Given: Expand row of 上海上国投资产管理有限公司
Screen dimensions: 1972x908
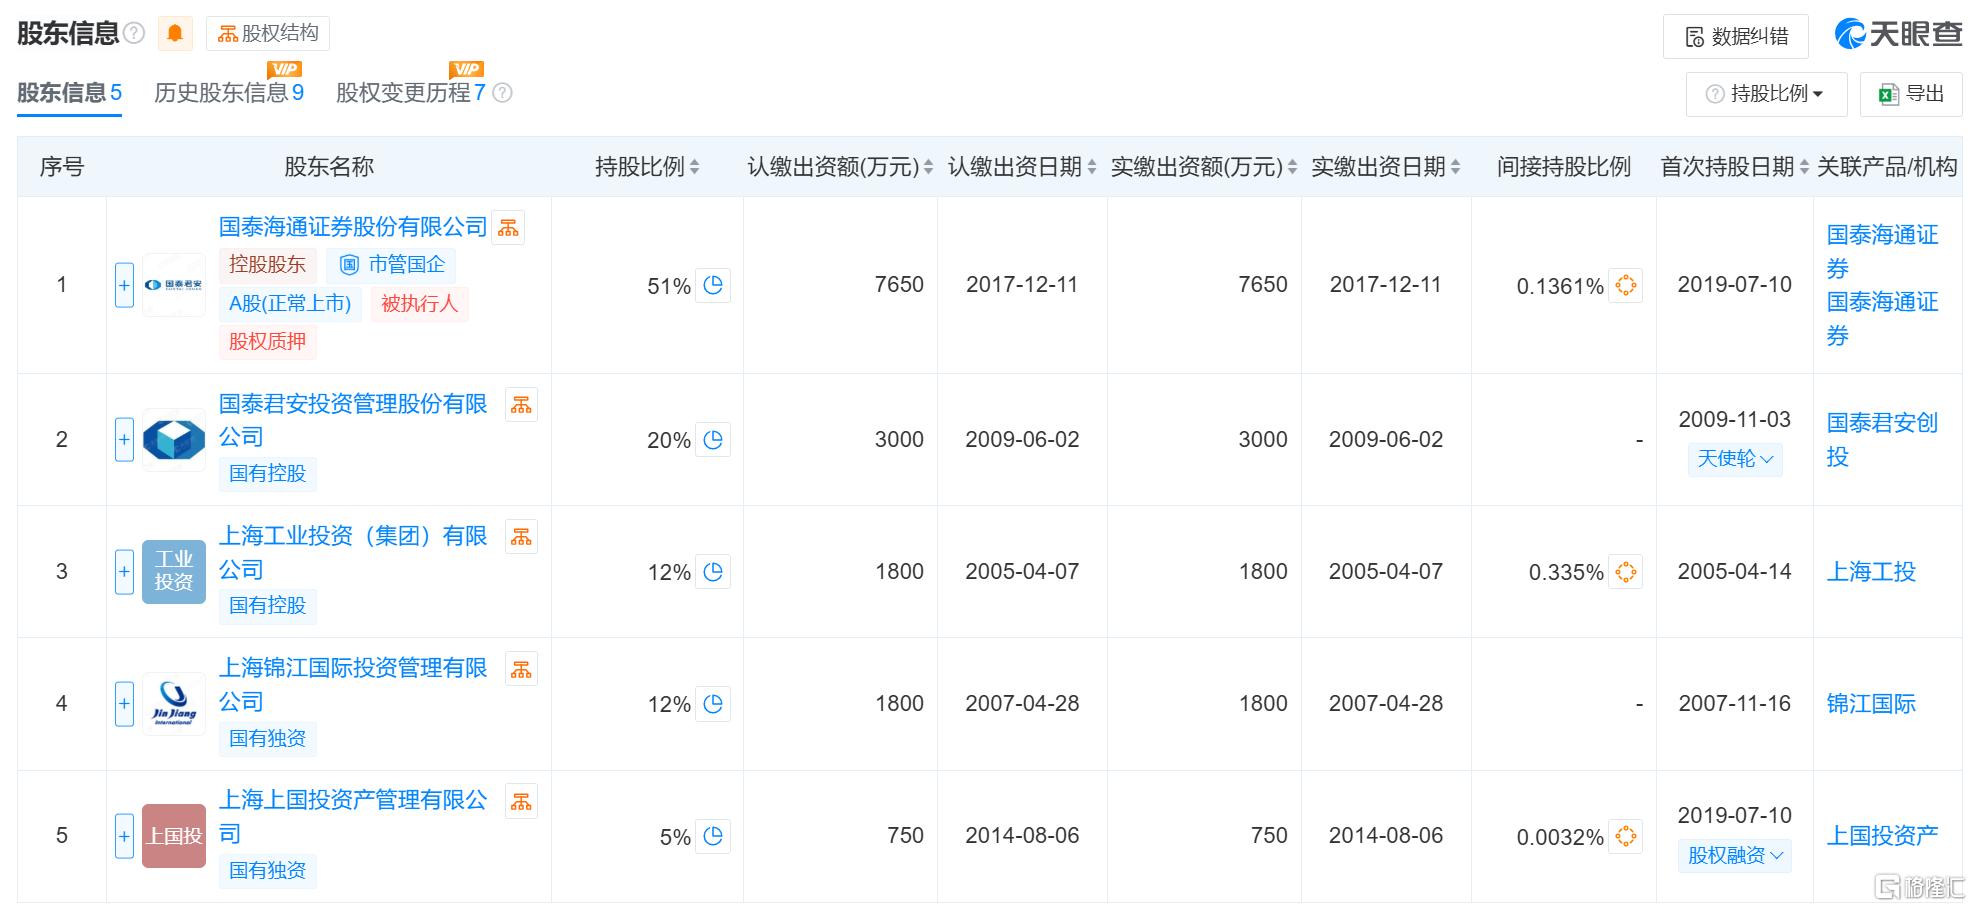Looking at the screenshot, I should point(124,836).
